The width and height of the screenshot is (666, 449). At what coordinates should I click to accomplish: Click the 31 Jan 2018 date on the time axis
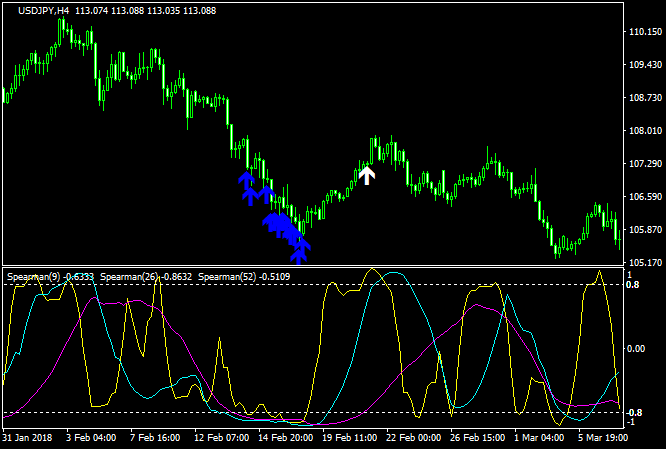(x=28, y=438)
